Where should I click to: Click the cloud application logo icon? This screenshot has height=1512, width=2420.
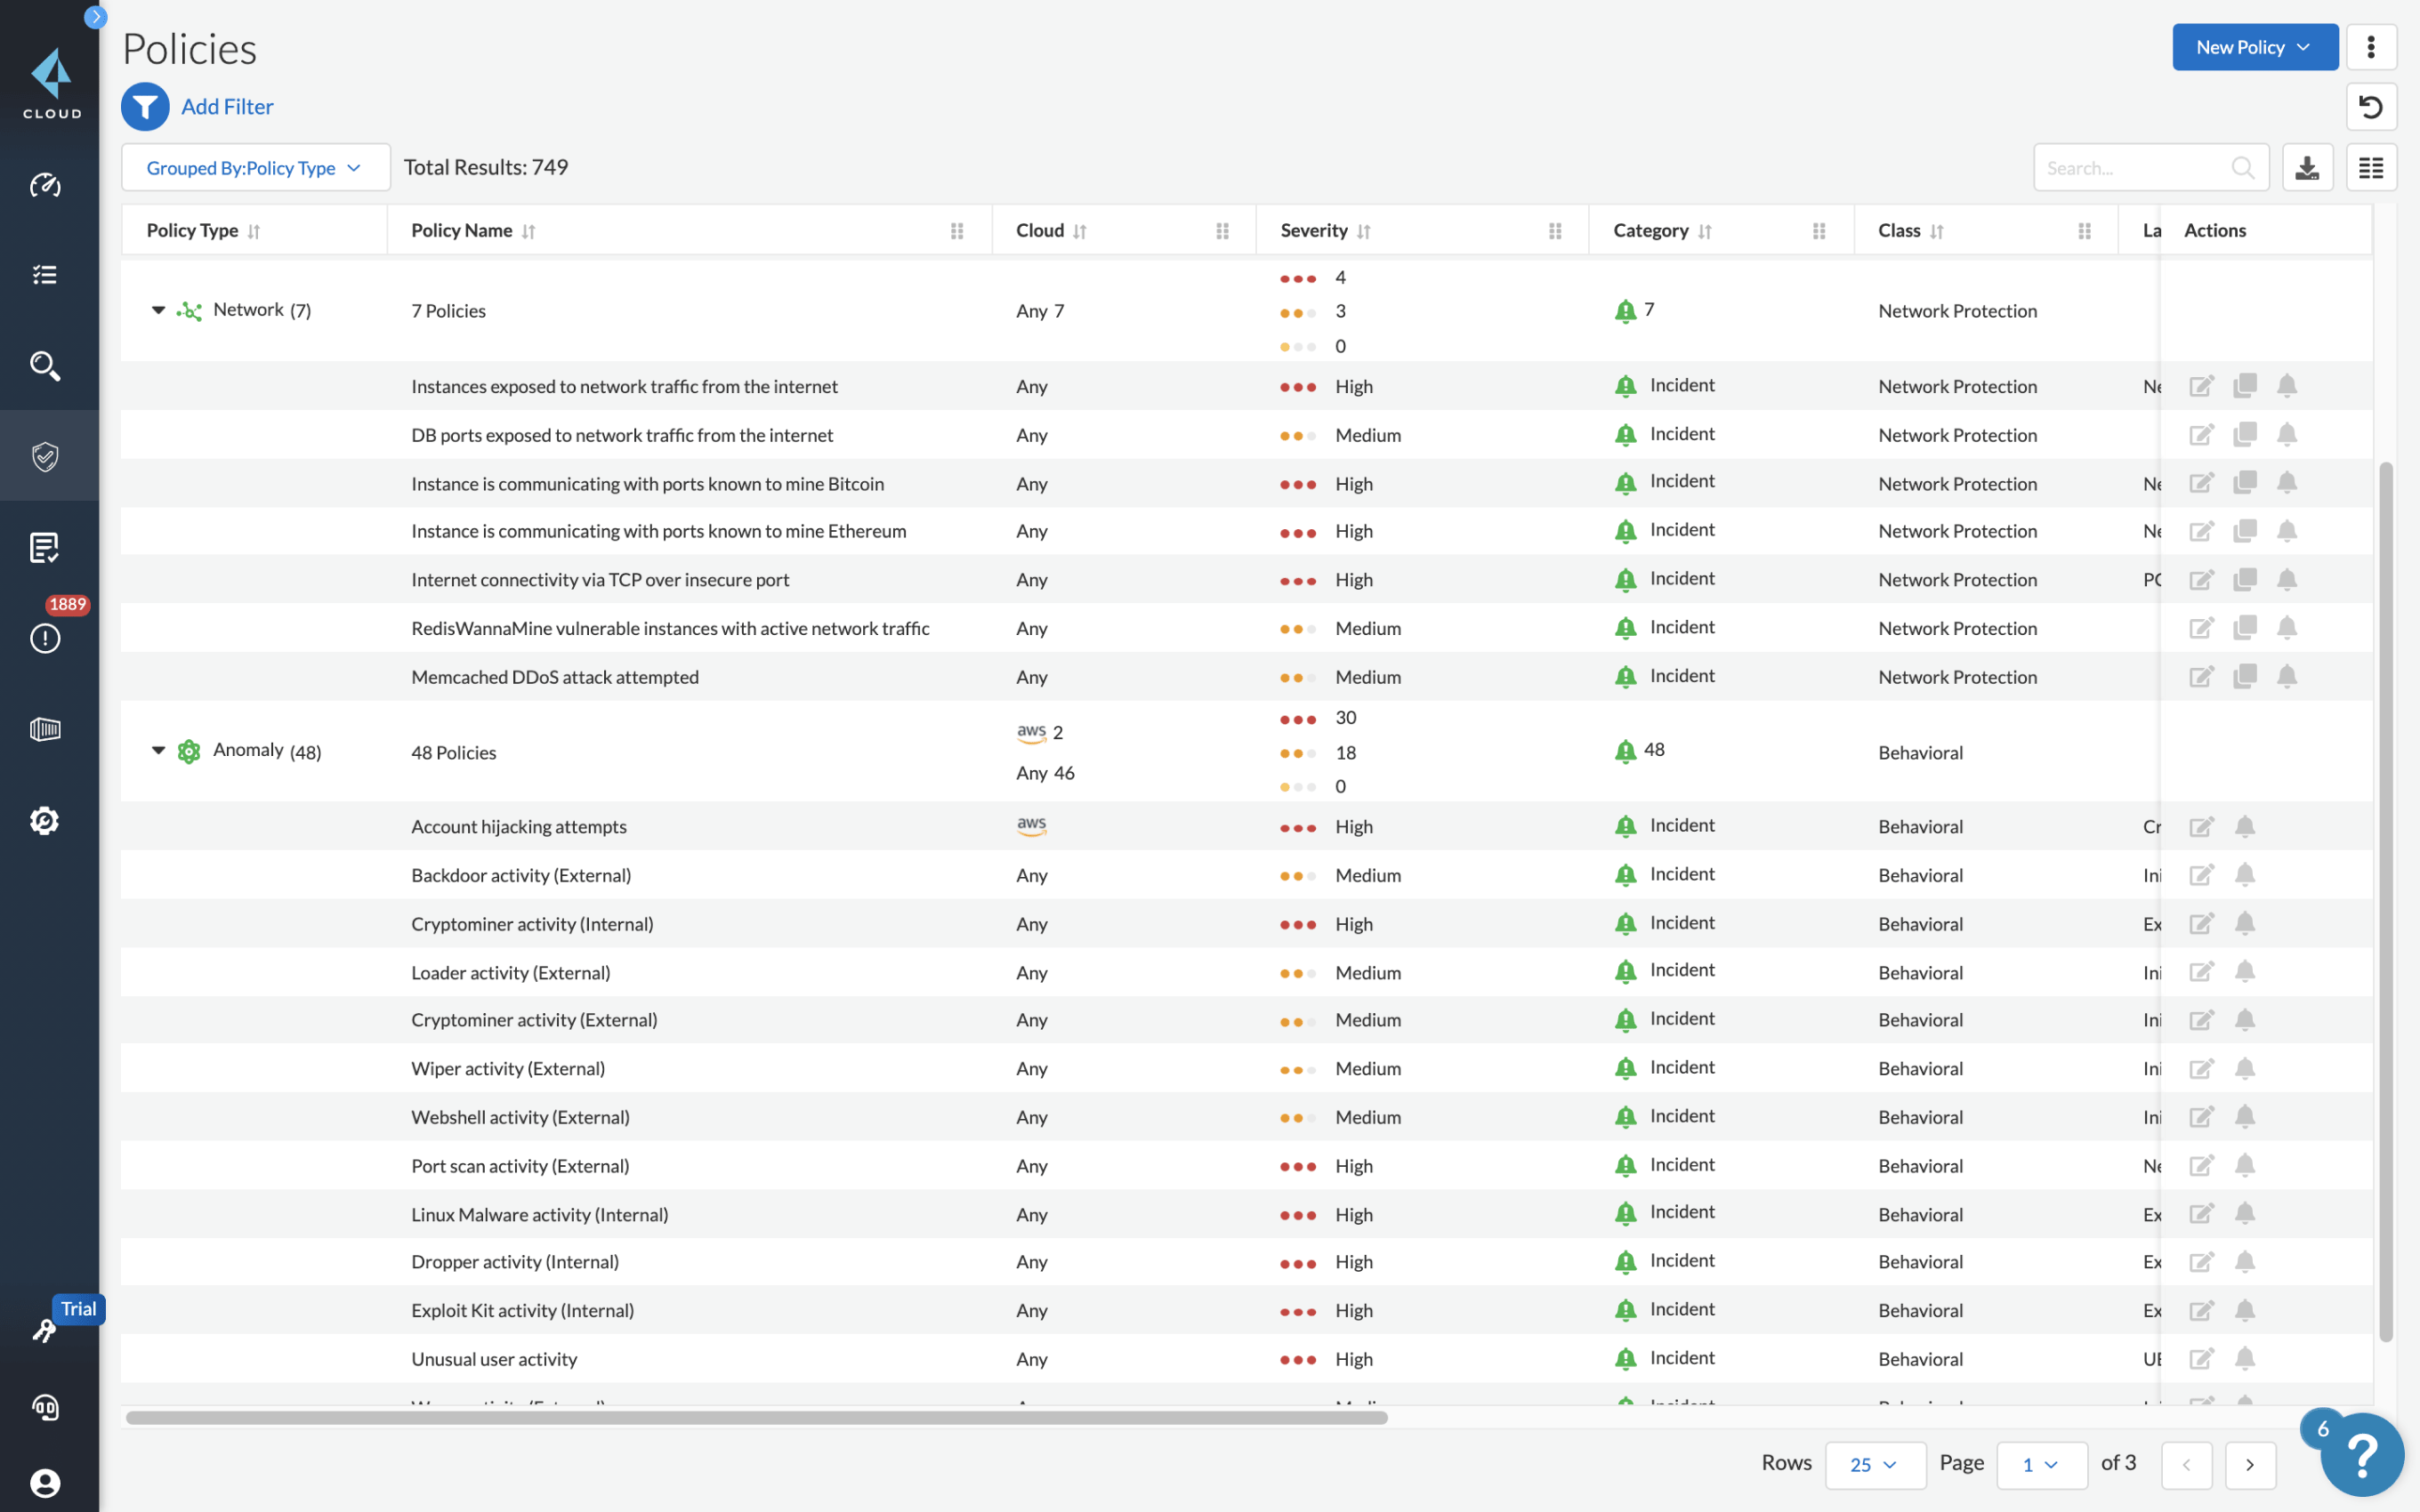coord(47,75)
